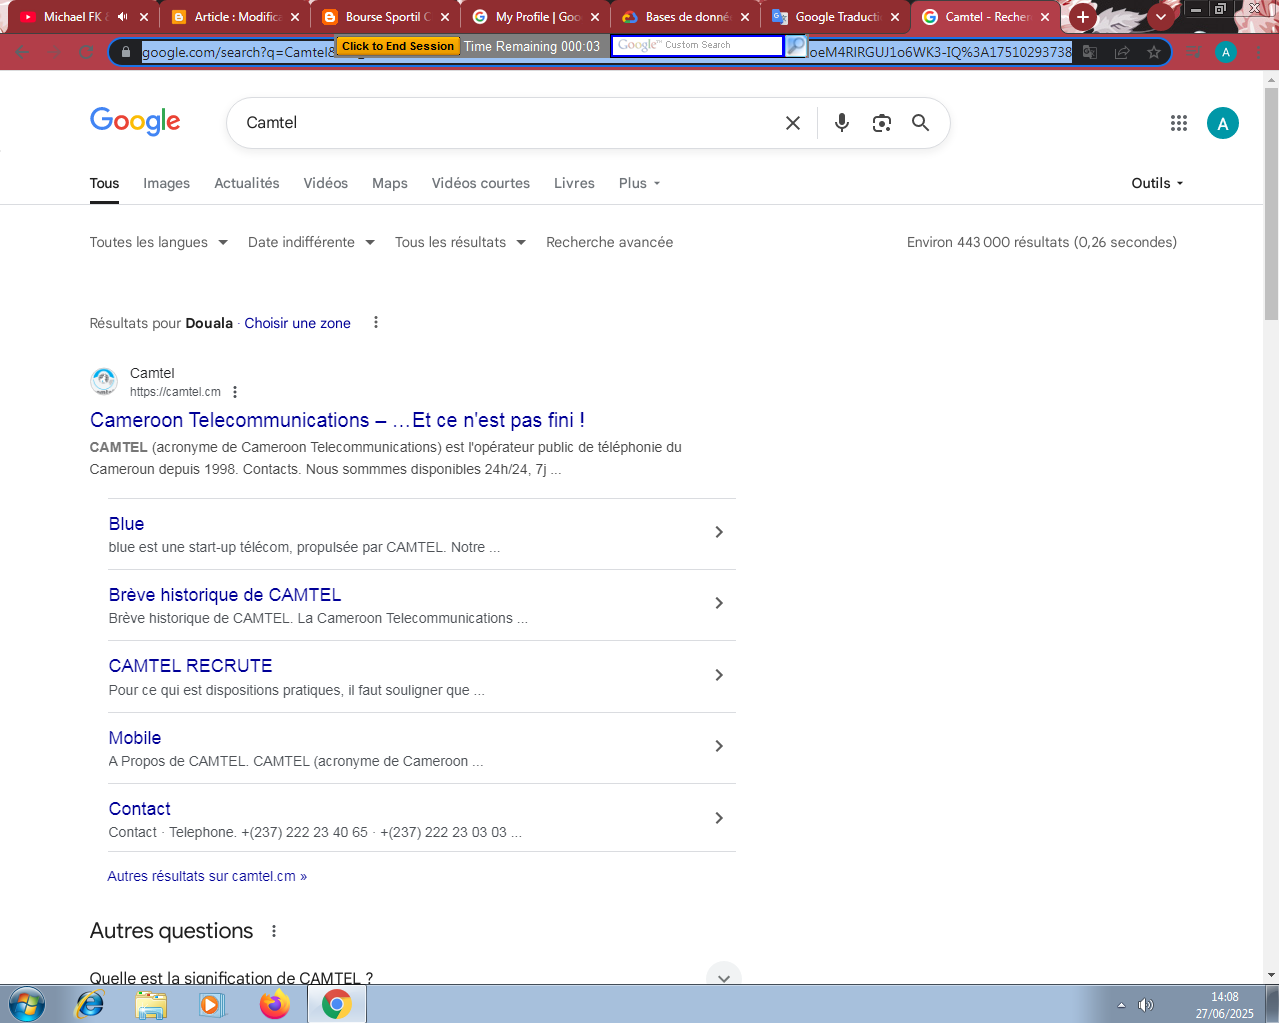
Task: Open the Plus more tabs dropdown
Action: pyautogui.click(x=639, y=183)
